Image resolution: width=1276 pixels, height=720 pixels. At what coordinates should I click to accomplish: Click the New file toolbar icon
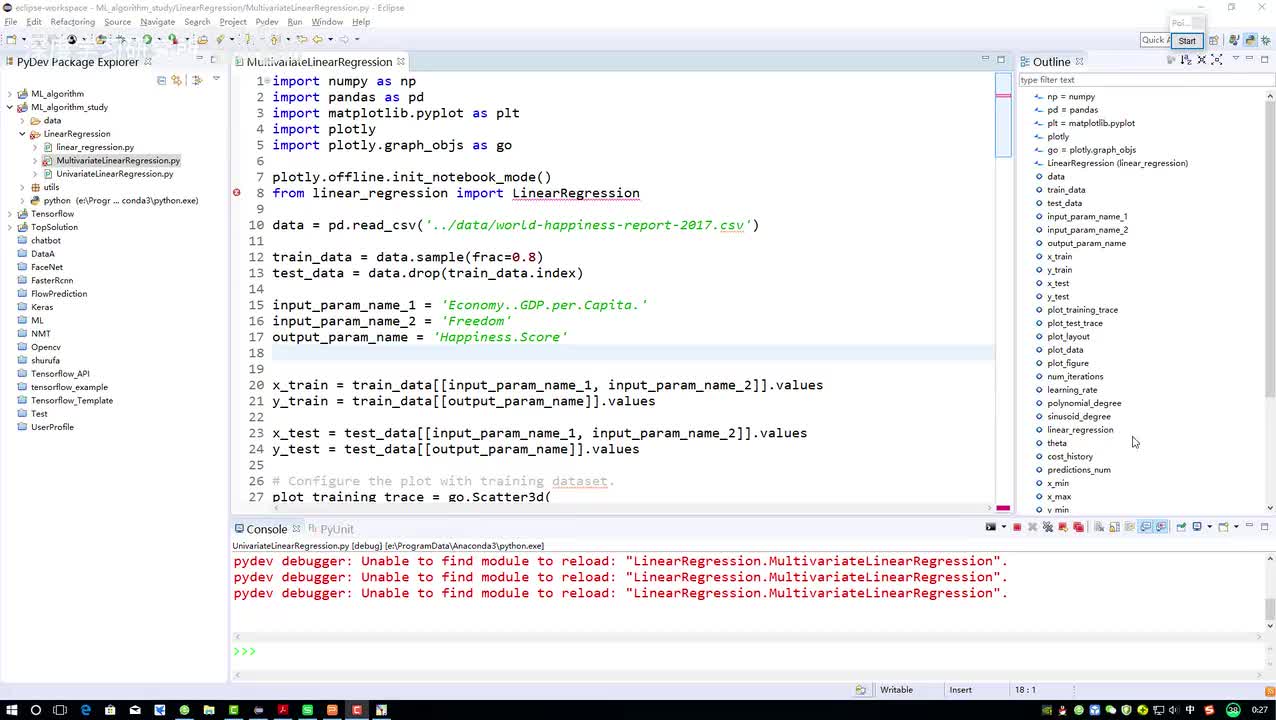click(x=11, y=40)
